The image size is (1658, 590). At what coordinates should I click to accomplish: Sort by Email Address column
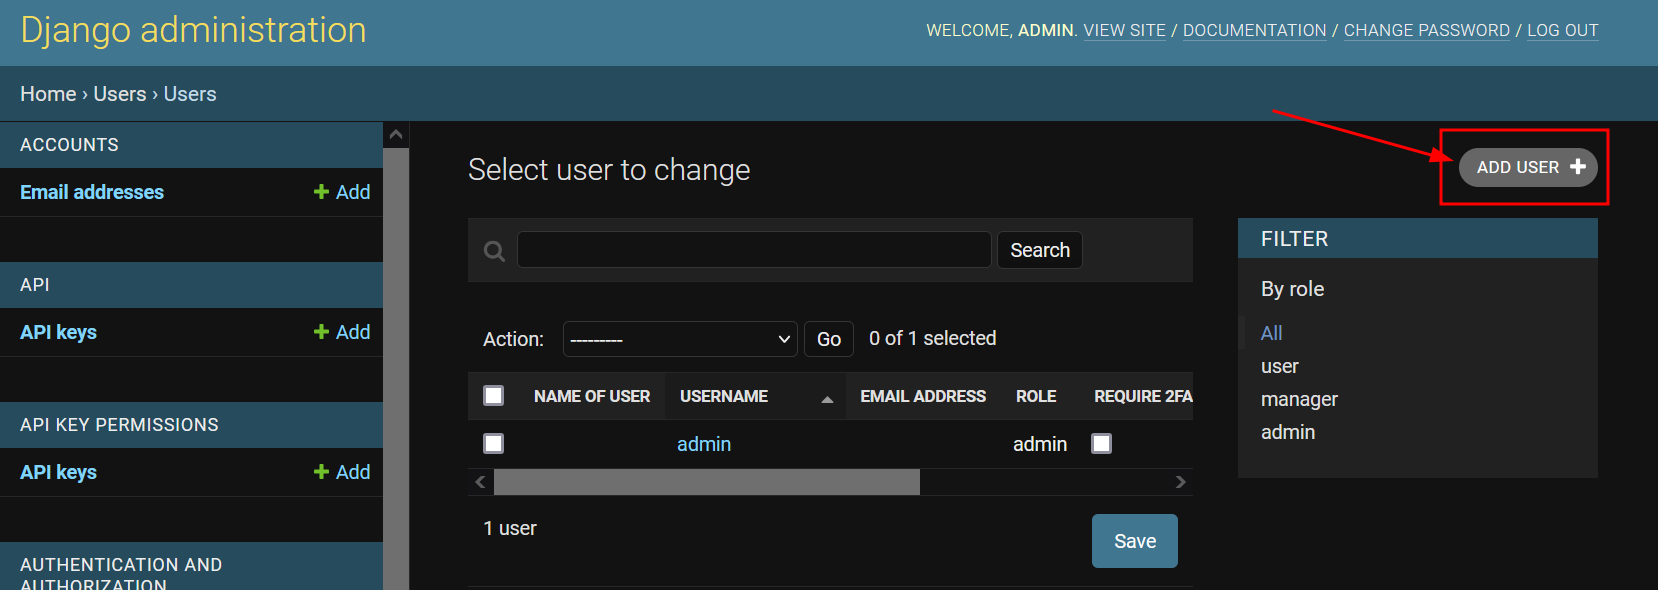pos(923,396)
